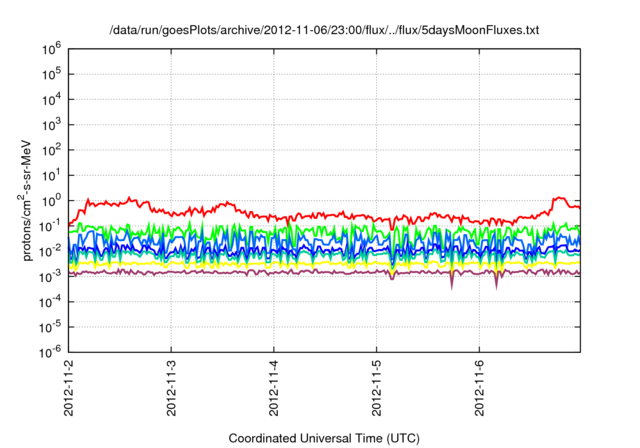This screenshot has height=448, width=640.
Task: Click the 10^-1 y-axis tick label
Action: (x=50, y=226)
